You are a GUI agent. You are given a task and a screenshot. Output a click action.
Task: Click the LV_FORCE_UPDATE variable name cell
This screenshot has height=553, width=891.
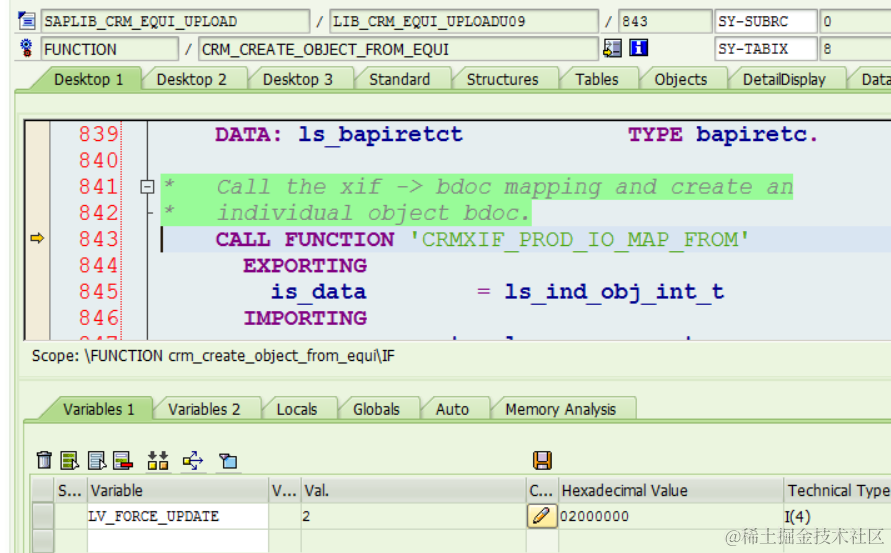pyautogui.click(x=177, y=516)
